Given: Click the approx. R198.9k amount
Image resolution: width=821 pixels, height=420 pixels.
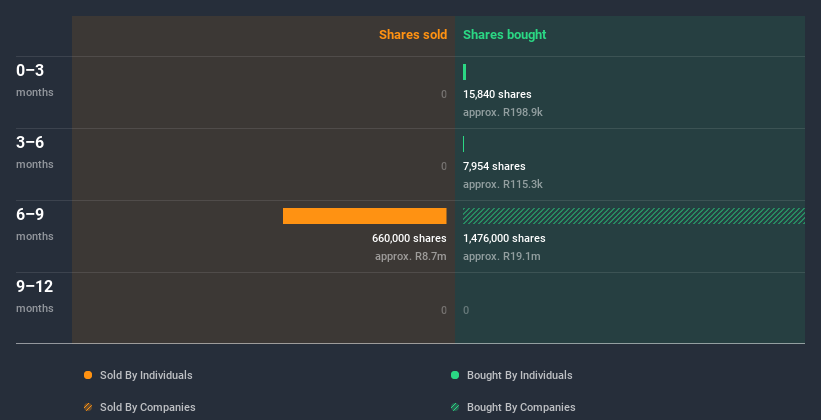Looking at the screenshot, I should (x=503, y=112).
